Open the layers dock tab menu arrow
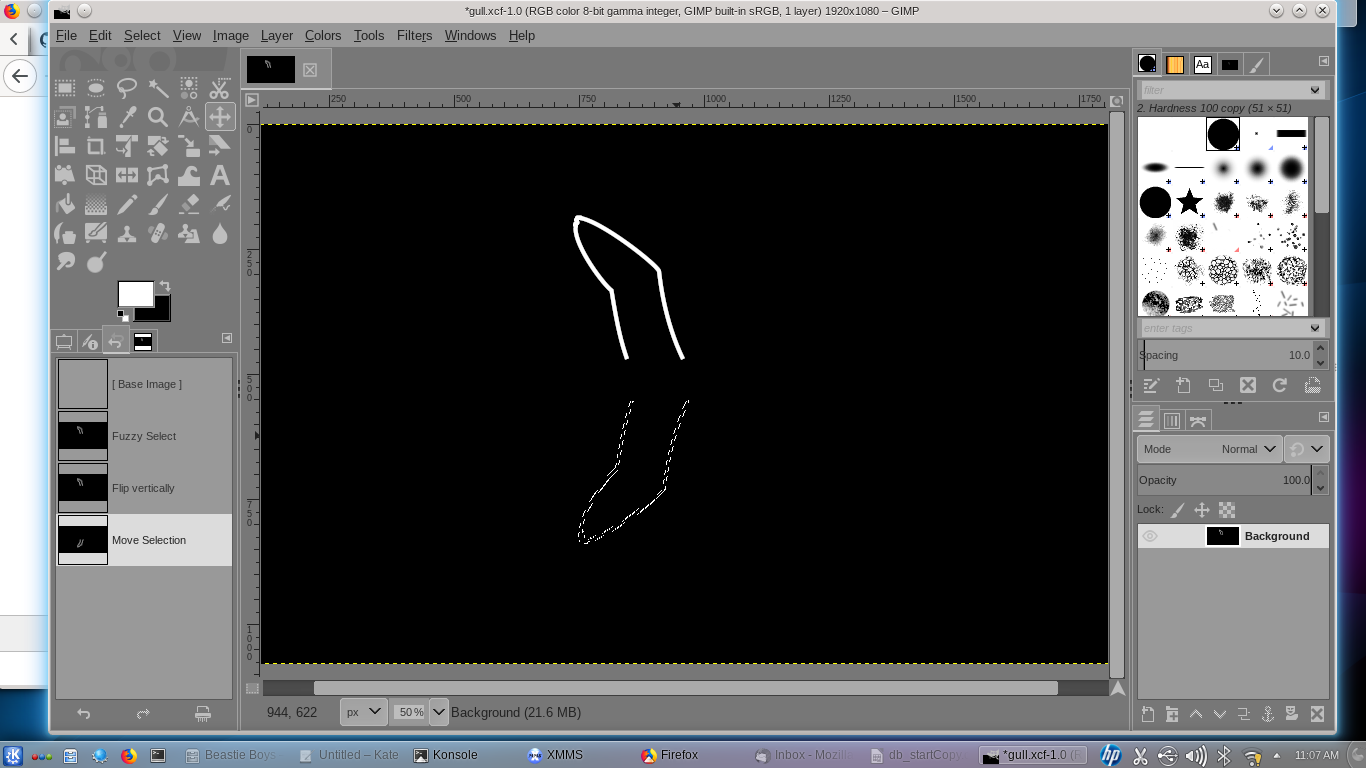Viewport: 1366px width, 768px height. 1323,417
